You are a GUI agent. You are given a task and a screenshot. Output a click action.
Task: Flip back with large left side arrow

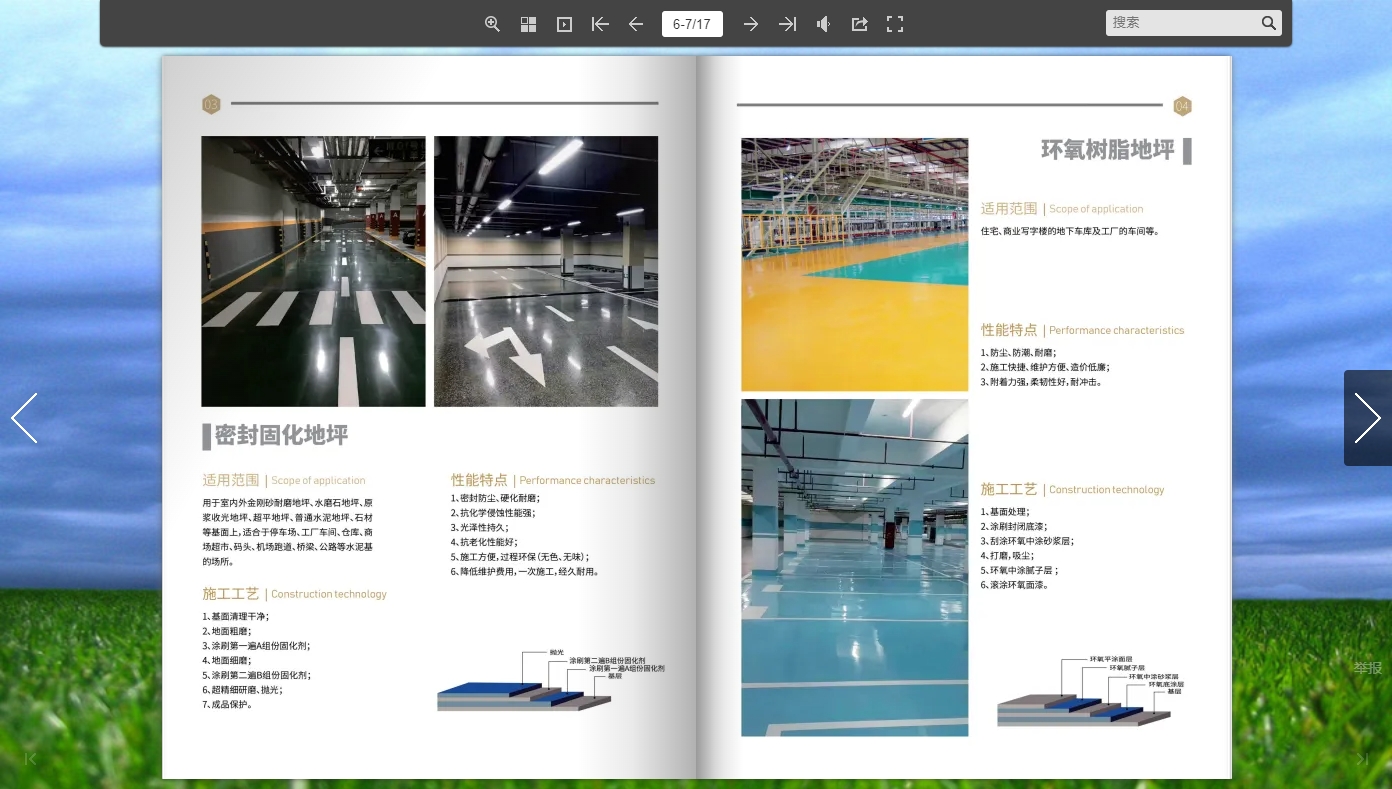pos(24,418)
